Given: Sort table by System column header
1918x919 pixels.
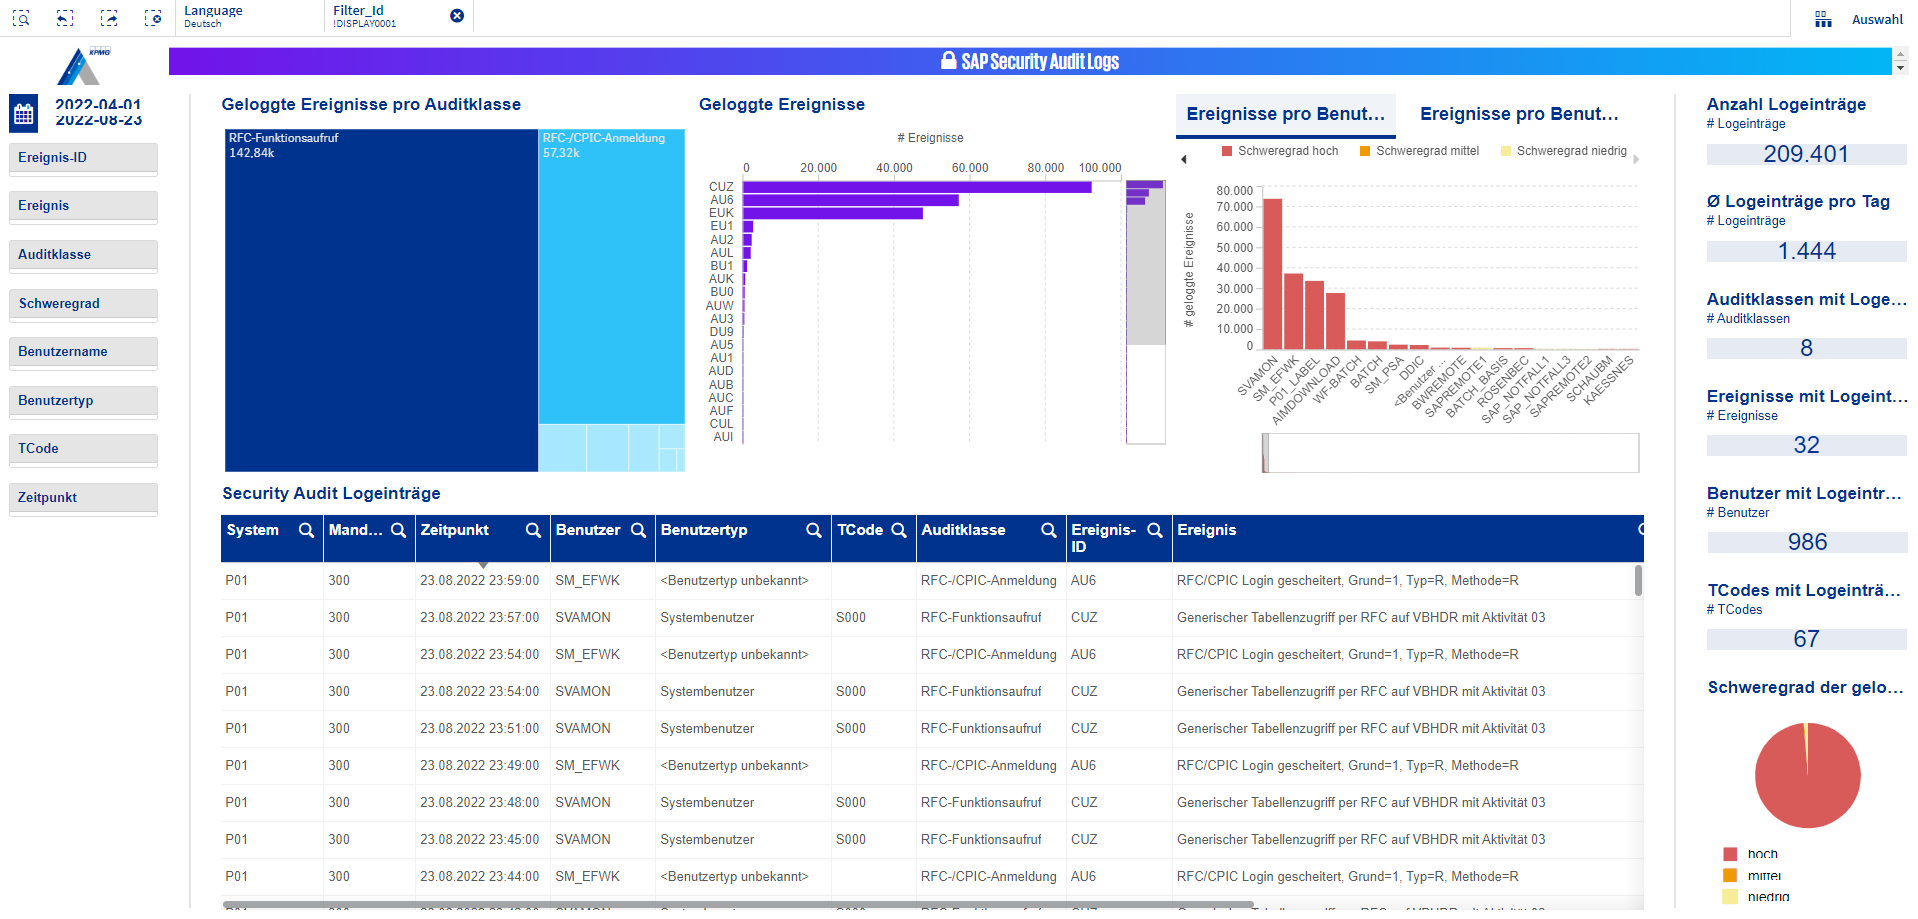Looking at the screenshot, I should (x=253, y=530).
